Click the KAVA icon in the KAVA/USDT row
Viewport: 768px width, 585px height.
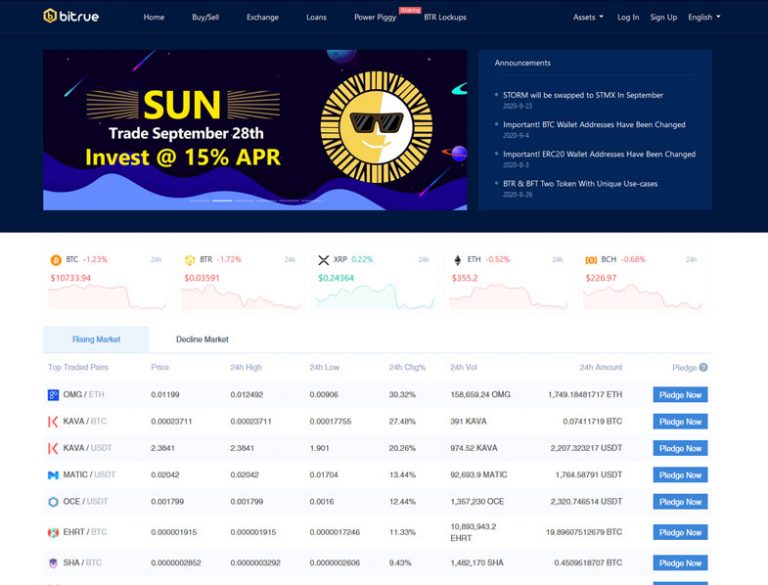click(53, 448)
